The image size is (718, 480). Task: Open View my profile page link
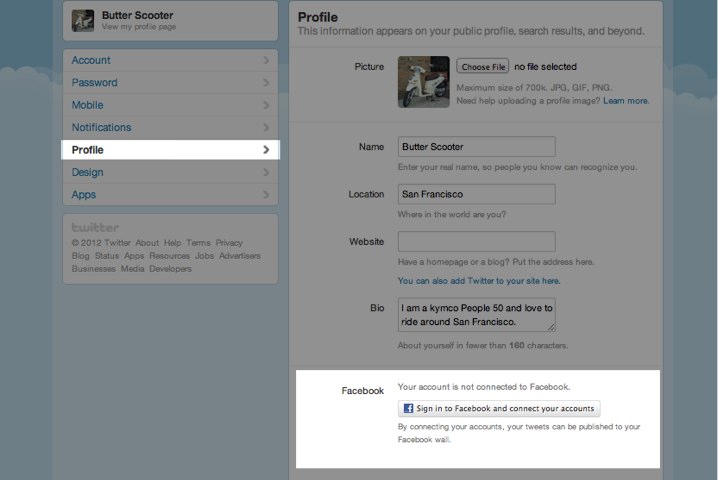(139, 27)
